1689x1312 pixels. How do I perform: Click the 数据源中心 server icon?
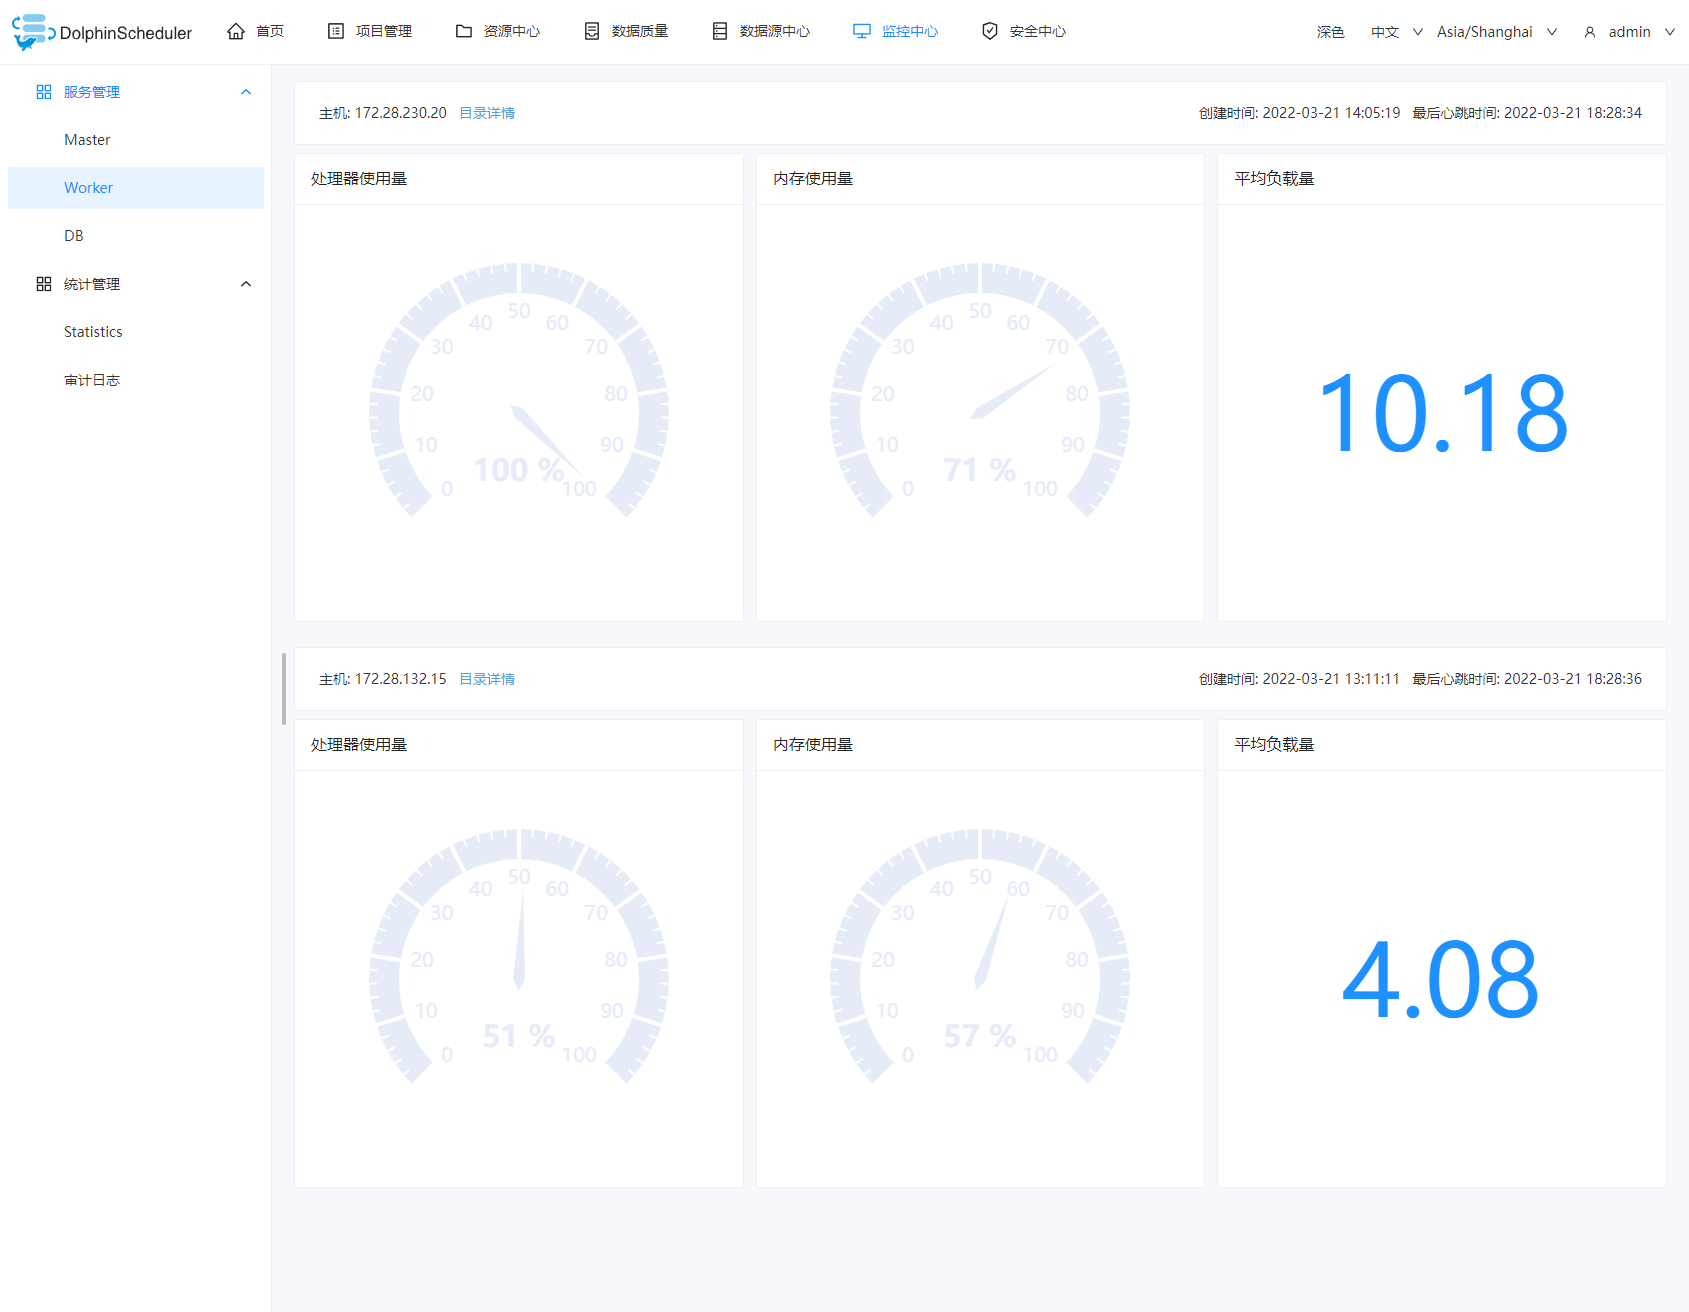coord(720,31)
